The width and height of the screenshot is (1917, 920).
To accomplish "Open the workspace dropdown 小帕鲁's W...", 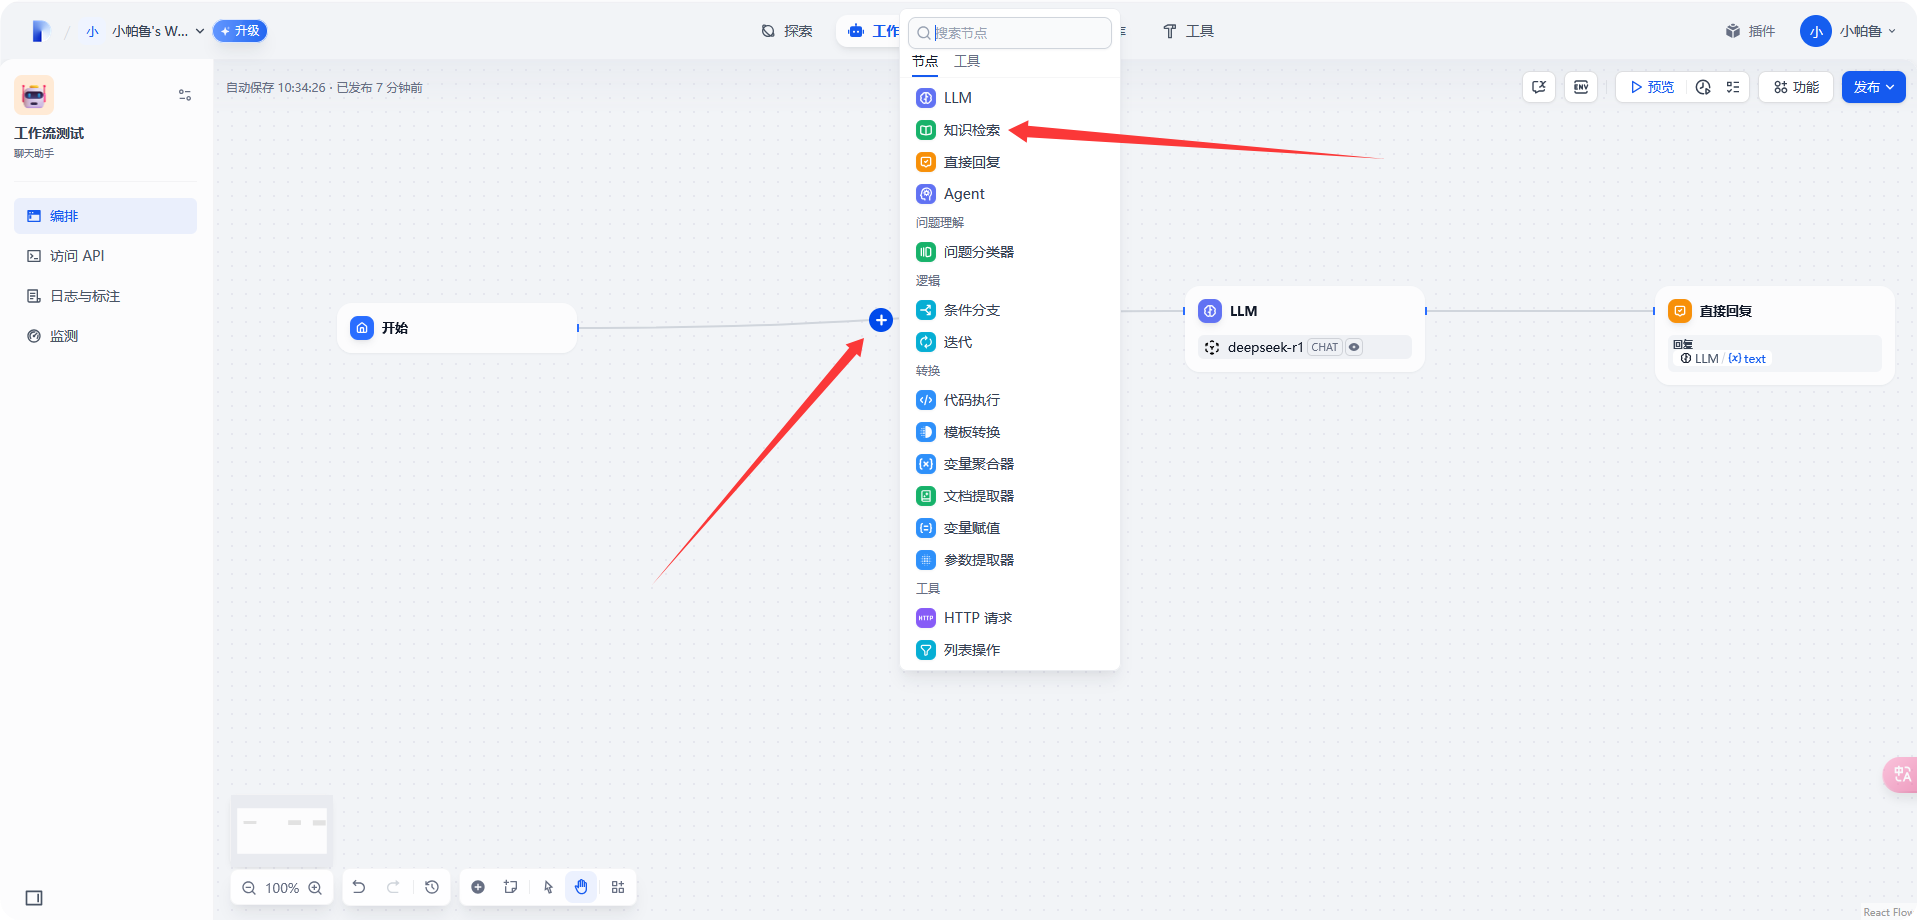I will [x=157, y=31].
